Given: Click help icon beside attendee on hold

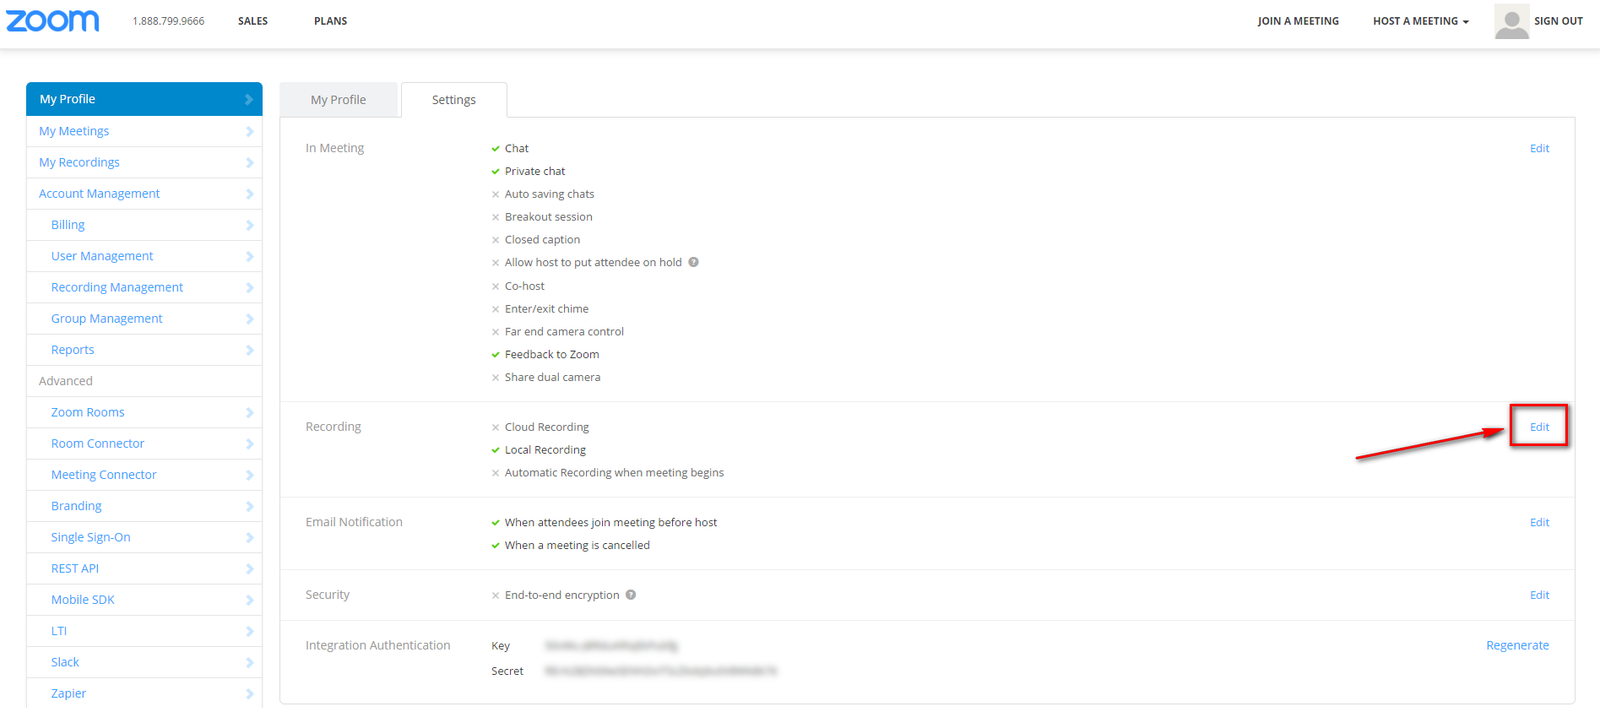Looking at the screenshot, I should [x=693, y=262].
